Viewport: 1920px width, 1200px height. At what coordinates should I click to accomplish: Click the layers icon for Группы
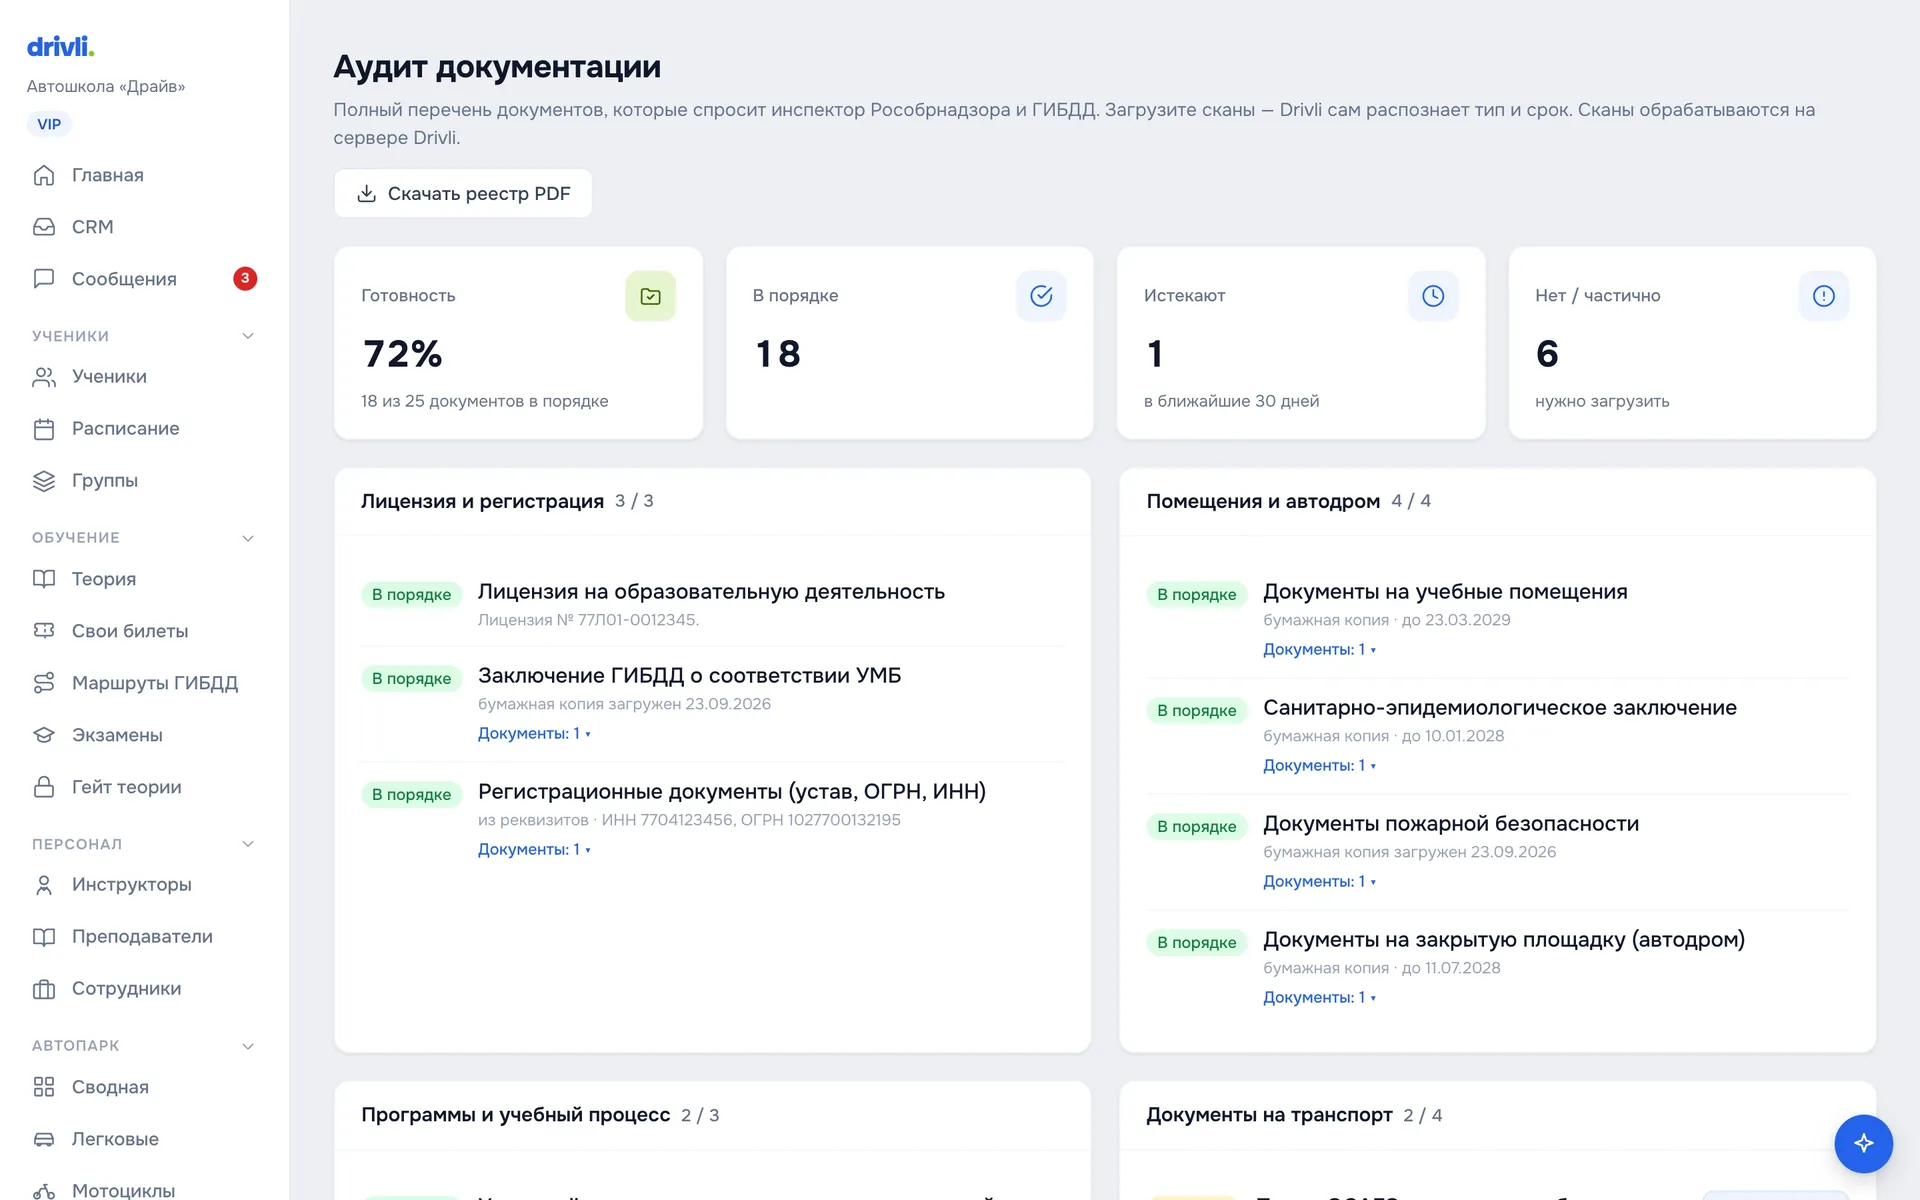(x=44, y=481)
